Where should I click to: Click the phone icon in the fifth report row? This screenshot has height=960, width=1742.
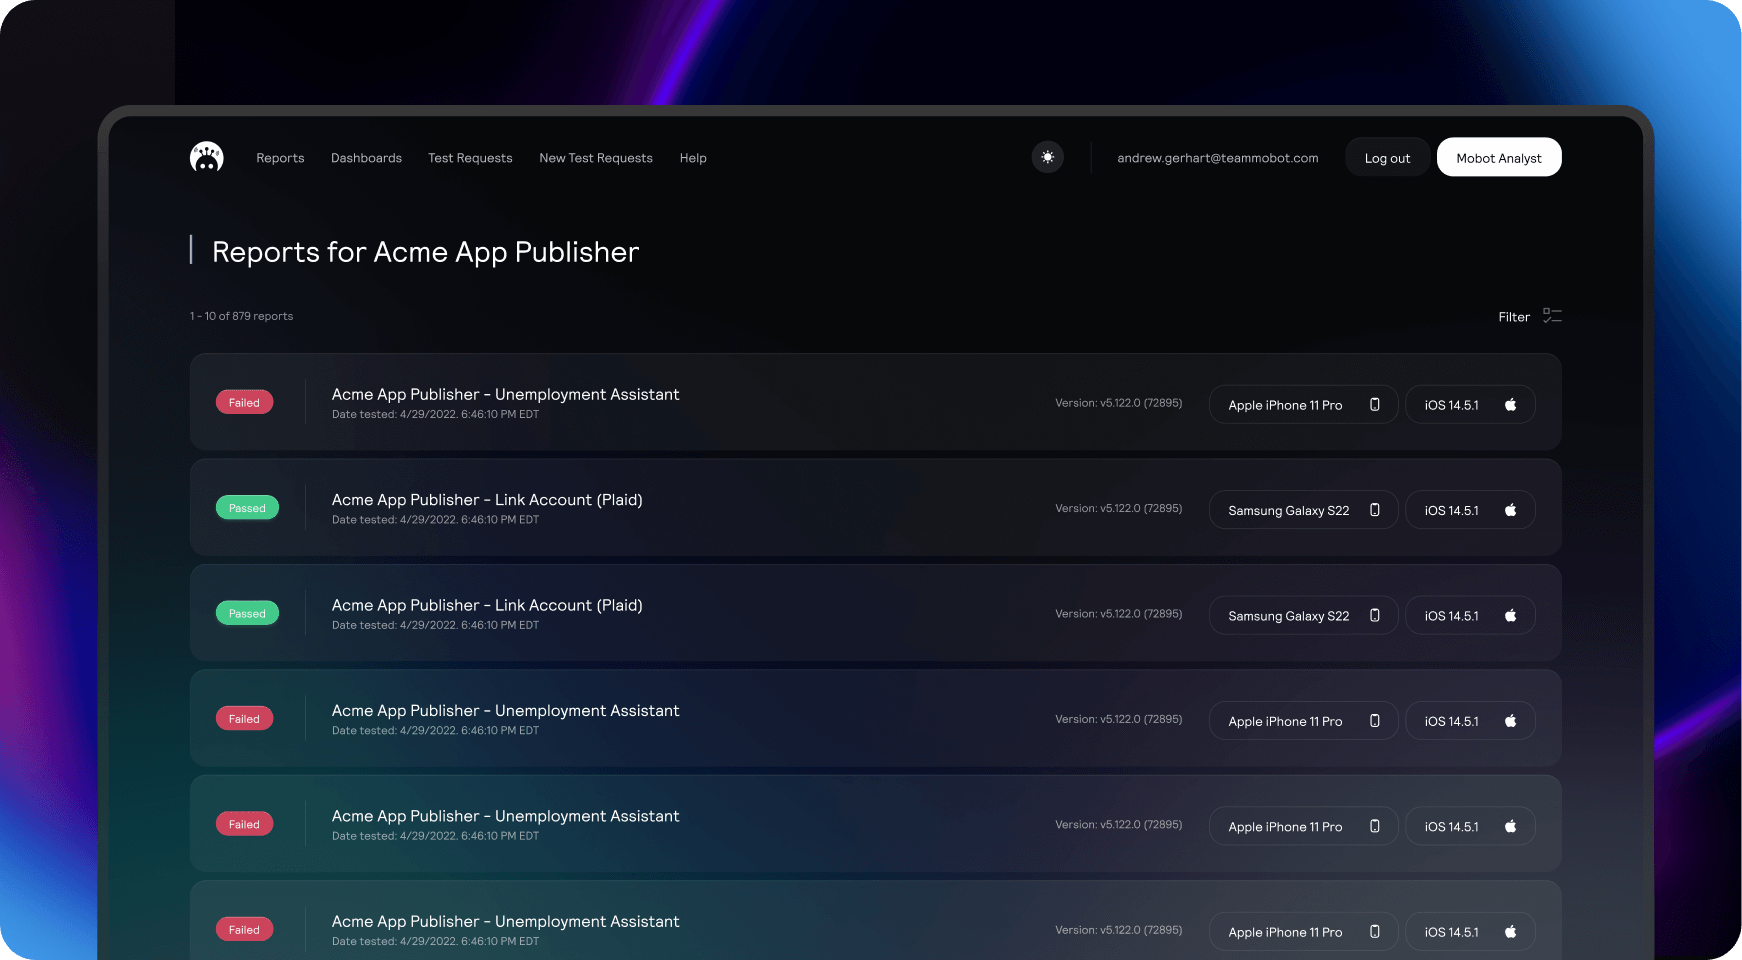(x=1375, y=827)
